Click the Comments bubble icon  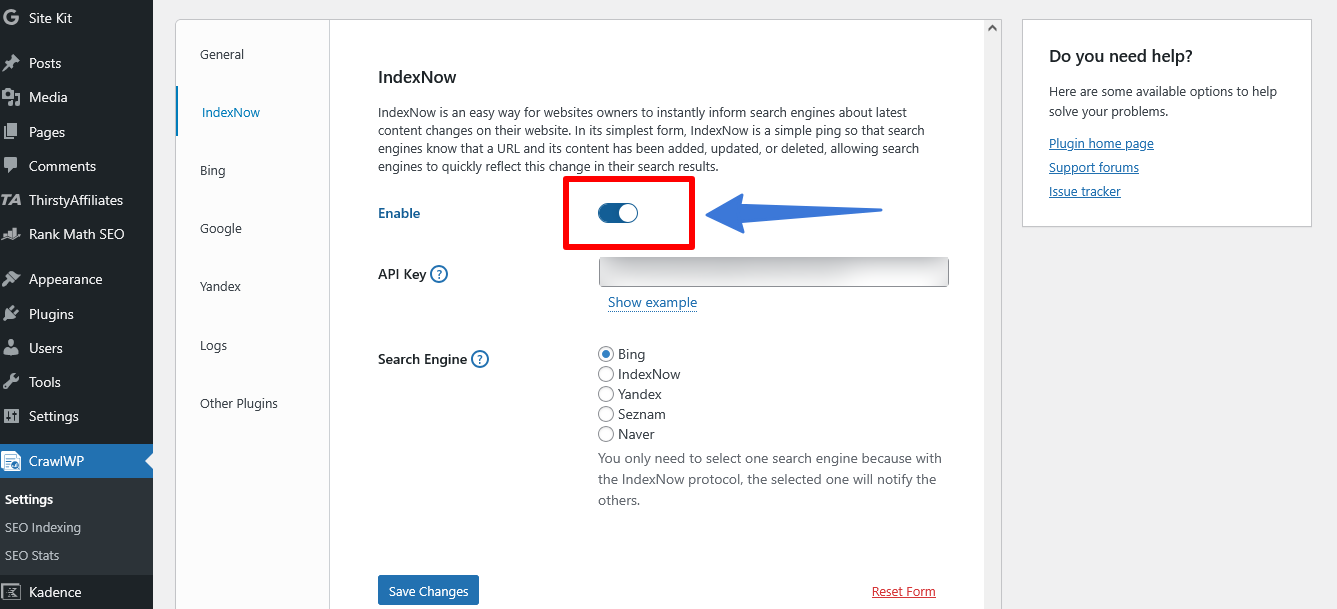click(11, 166)
